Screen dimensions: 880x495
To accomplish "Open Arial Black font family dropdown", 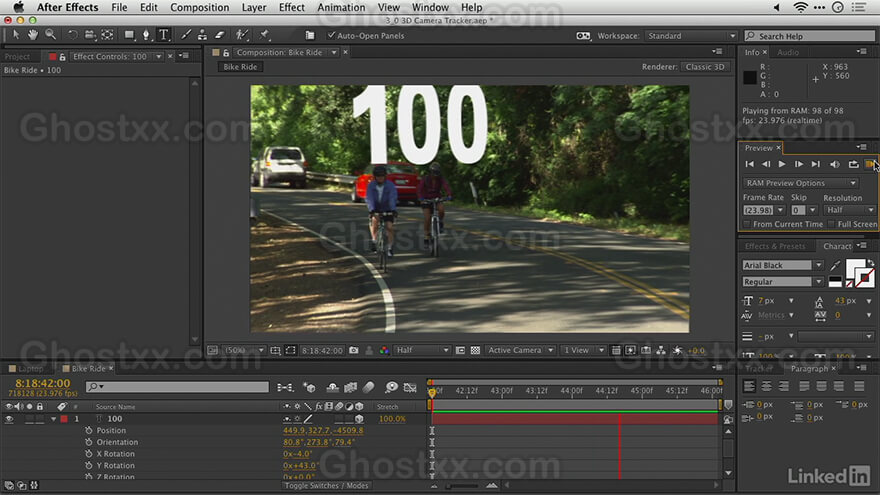I will (x=819, y=265).
